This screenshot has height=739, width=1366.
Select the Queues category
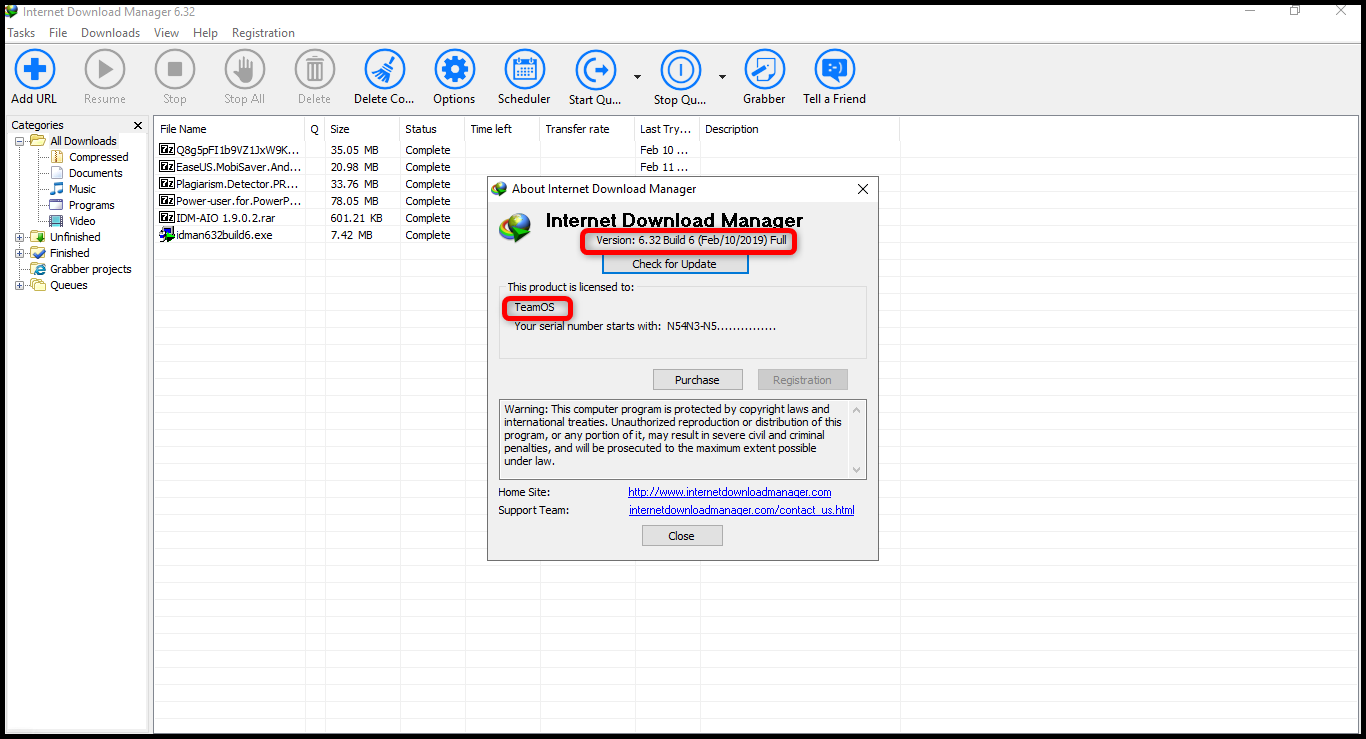coord(69,285)
